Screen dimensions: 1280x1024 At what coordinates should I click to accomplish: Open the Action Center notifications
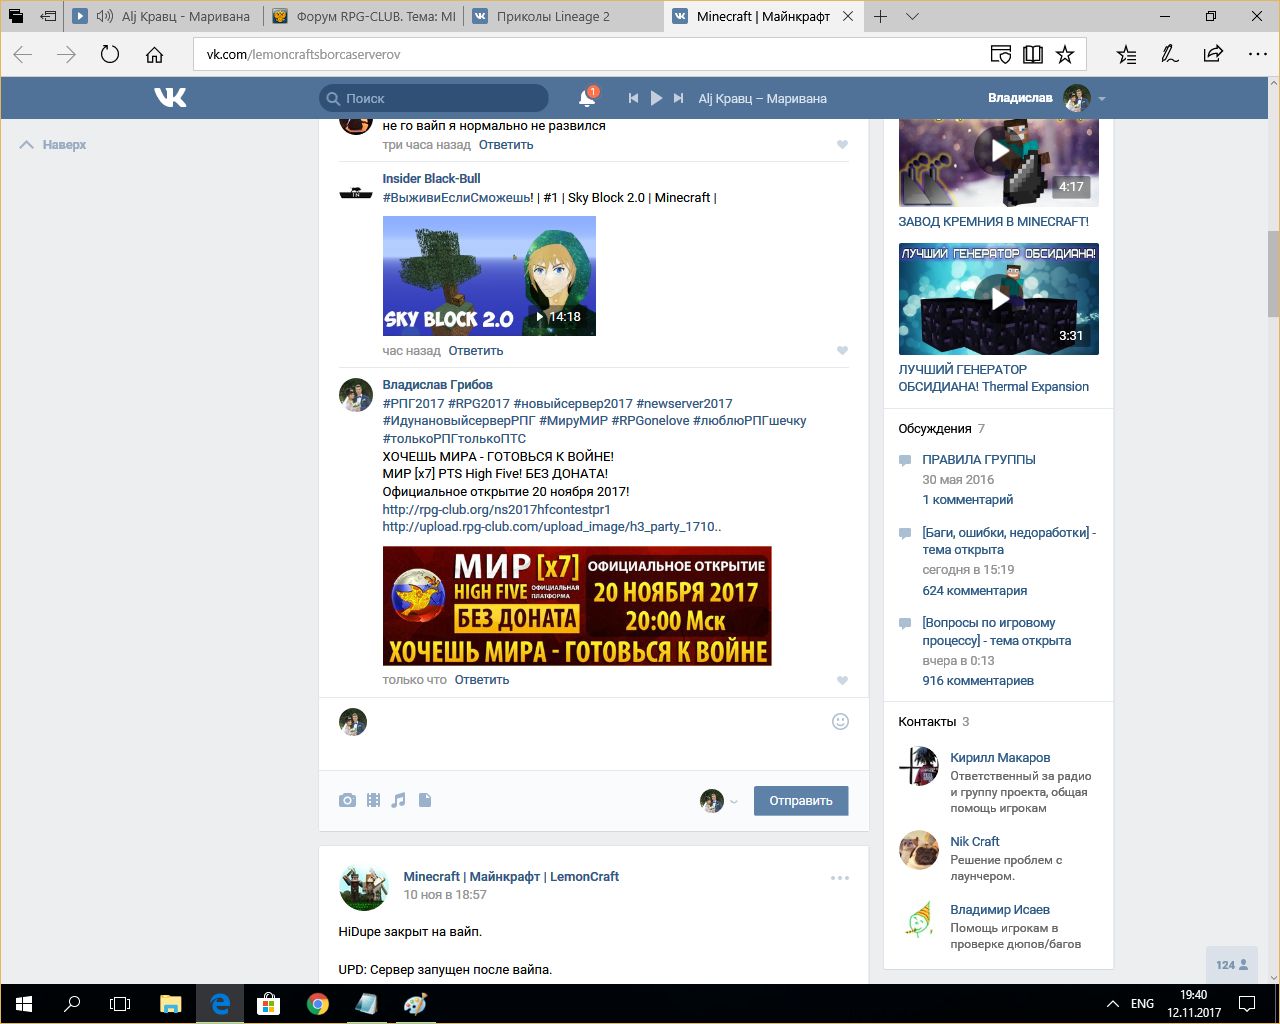coord(1248,1003)
